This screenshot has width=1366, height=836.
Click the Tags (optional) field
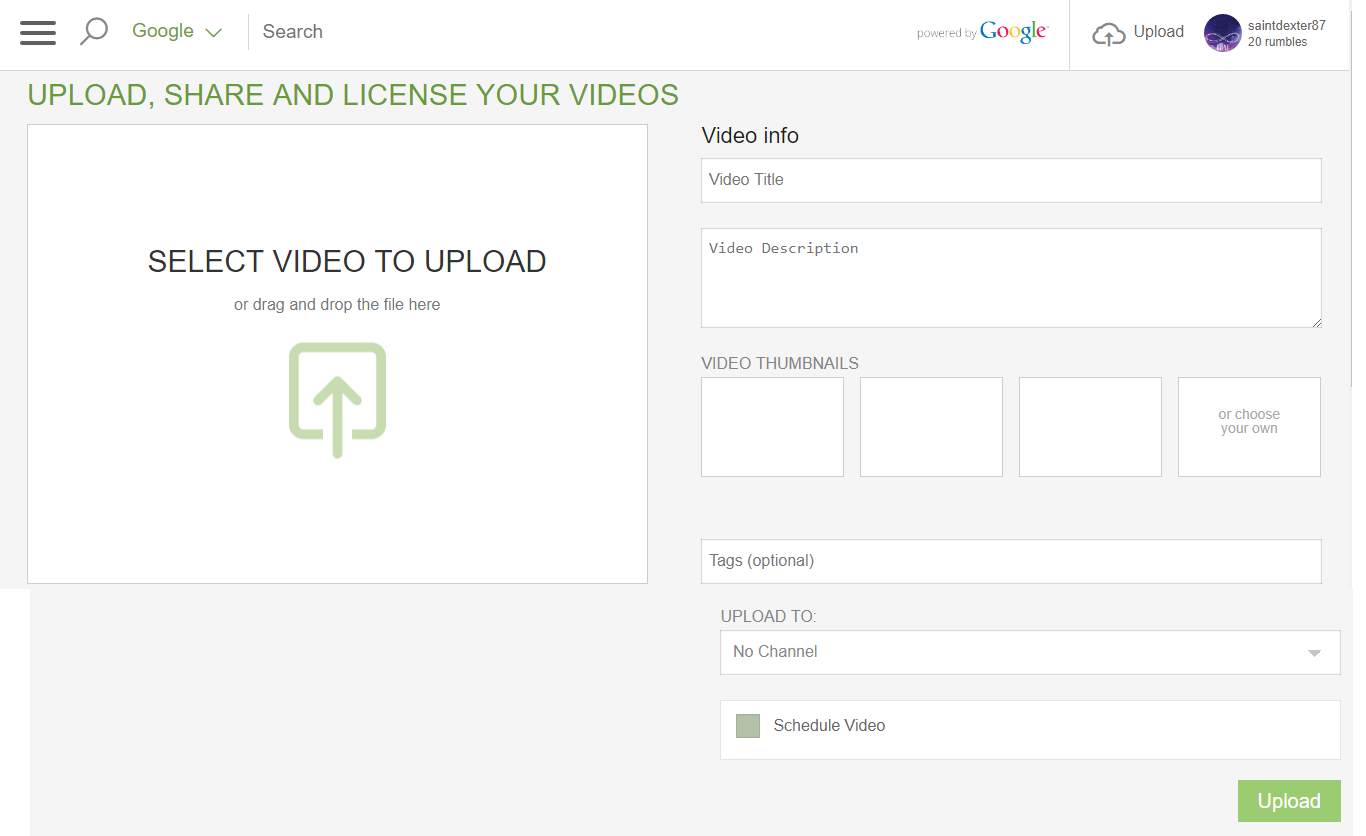point(1010,561)
